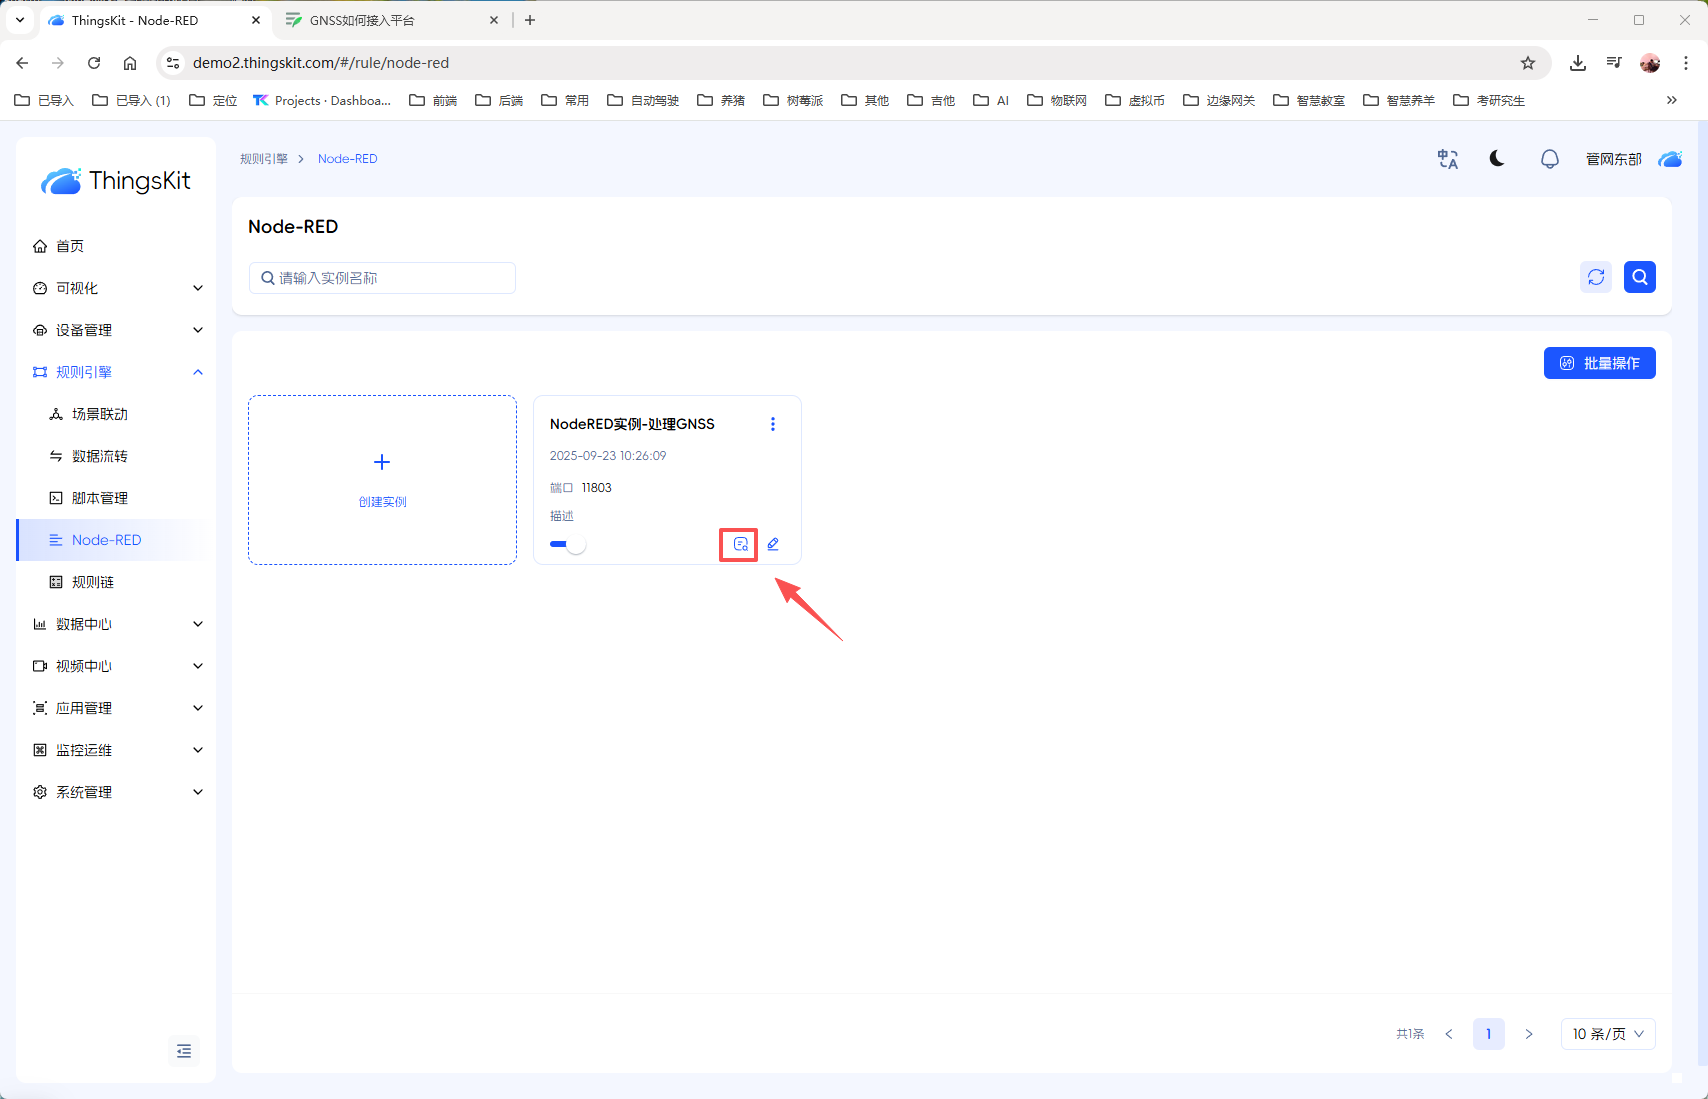Click the blue search magnifier button

pos(1640,277)
